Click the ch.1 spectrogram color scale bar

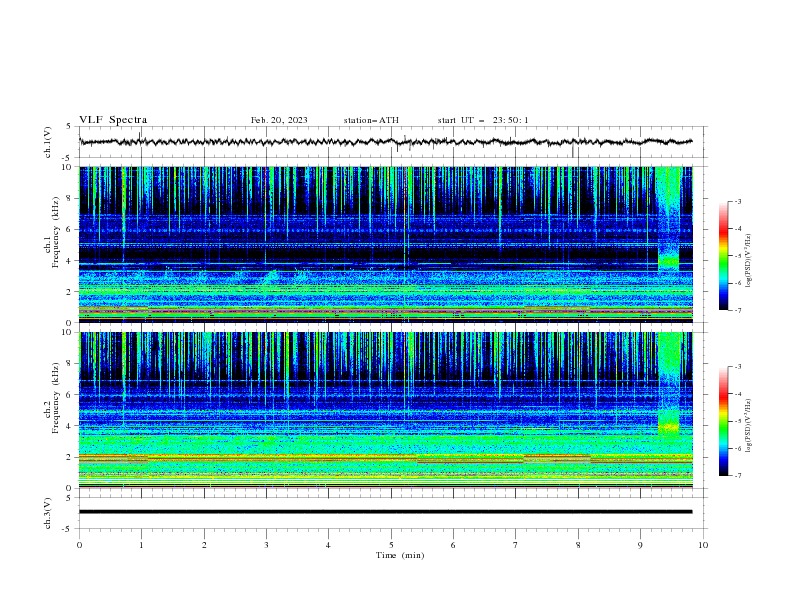(724, 256)
